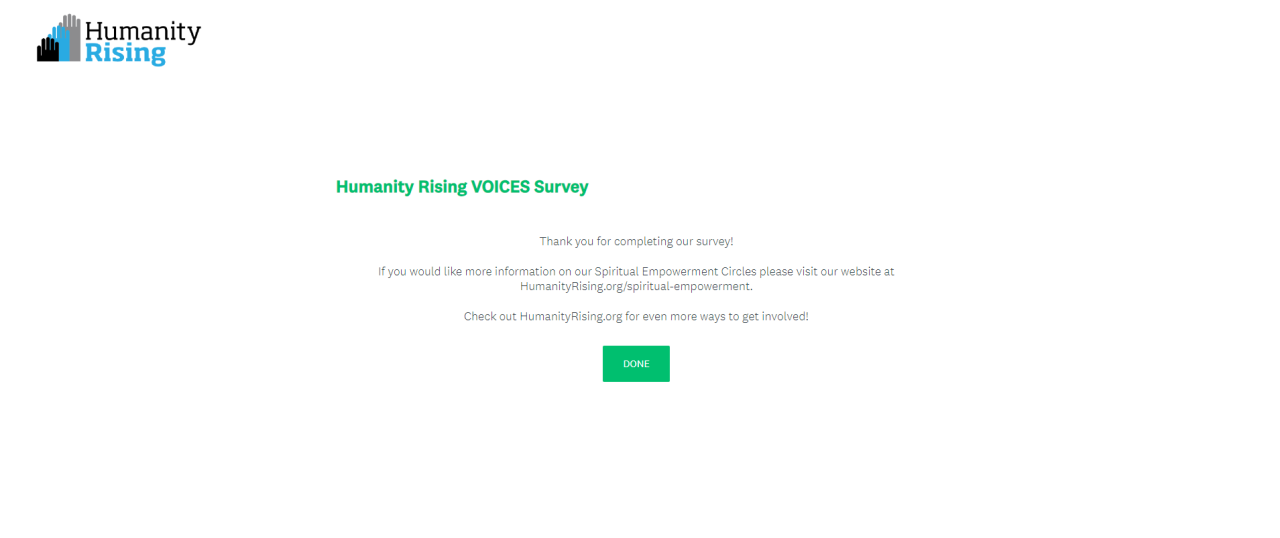Click the black hand in the logo
Viewport: 1280px width, 538px height.
click(45, 50)
